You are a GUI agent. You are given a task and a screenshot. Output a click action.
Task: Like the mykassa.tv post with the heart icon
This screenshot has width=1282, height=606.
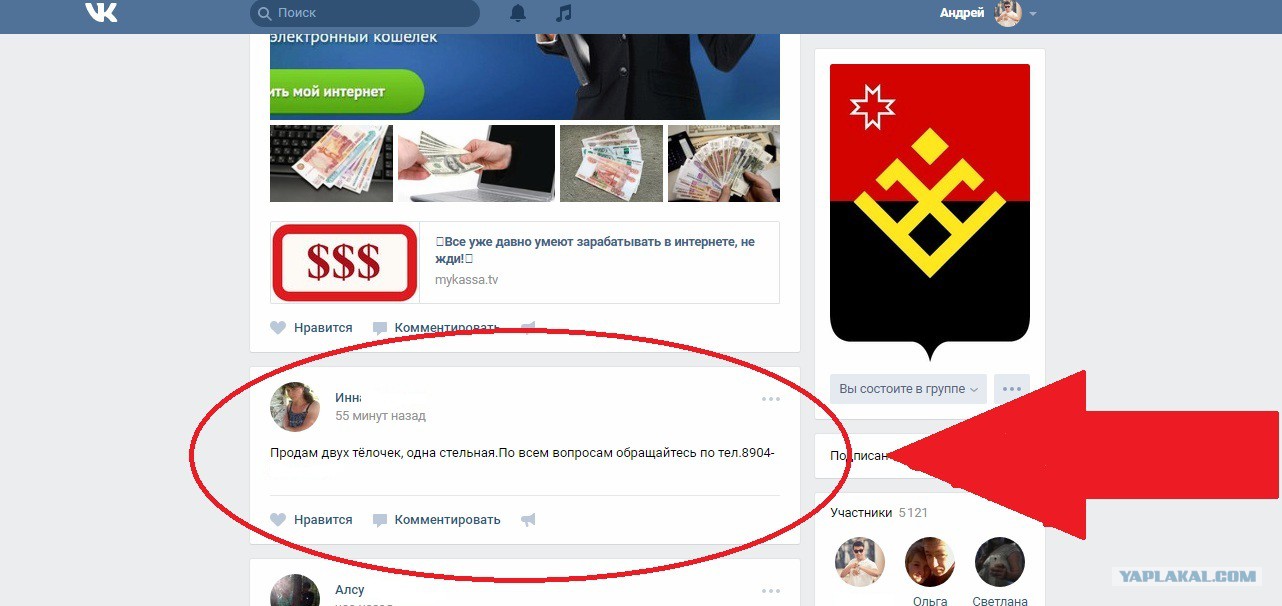[x=278, y=328]
